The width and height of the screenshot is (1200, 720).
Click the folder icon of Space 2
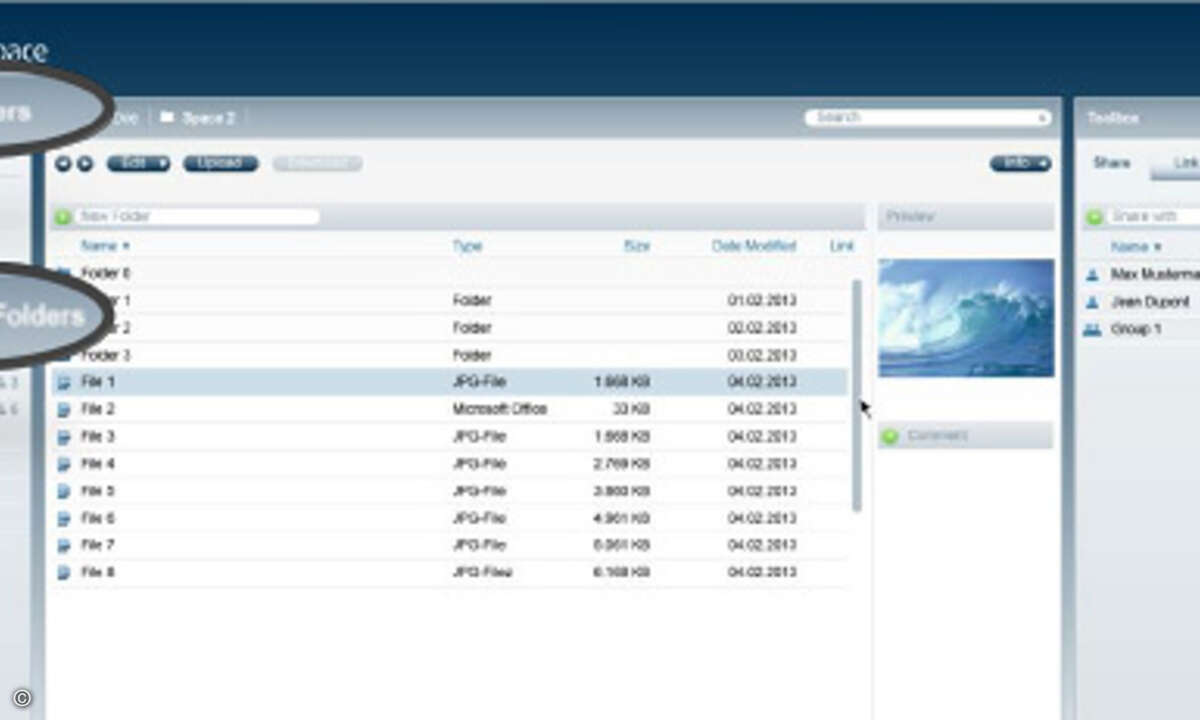[167, 118]
